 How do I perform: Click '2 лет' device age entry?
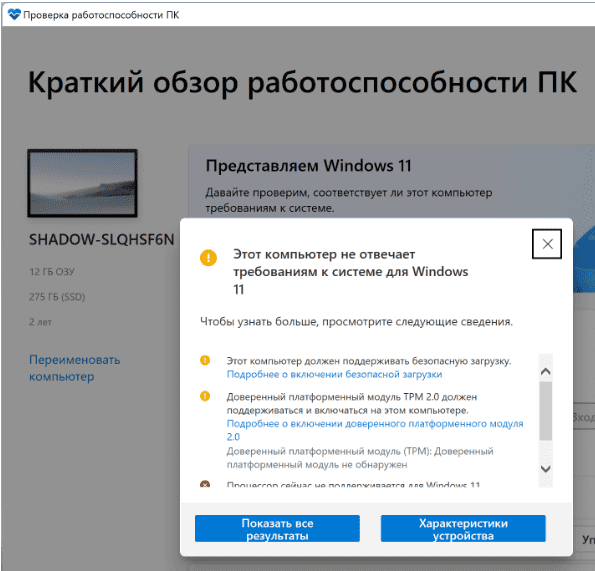coord(40,322)
